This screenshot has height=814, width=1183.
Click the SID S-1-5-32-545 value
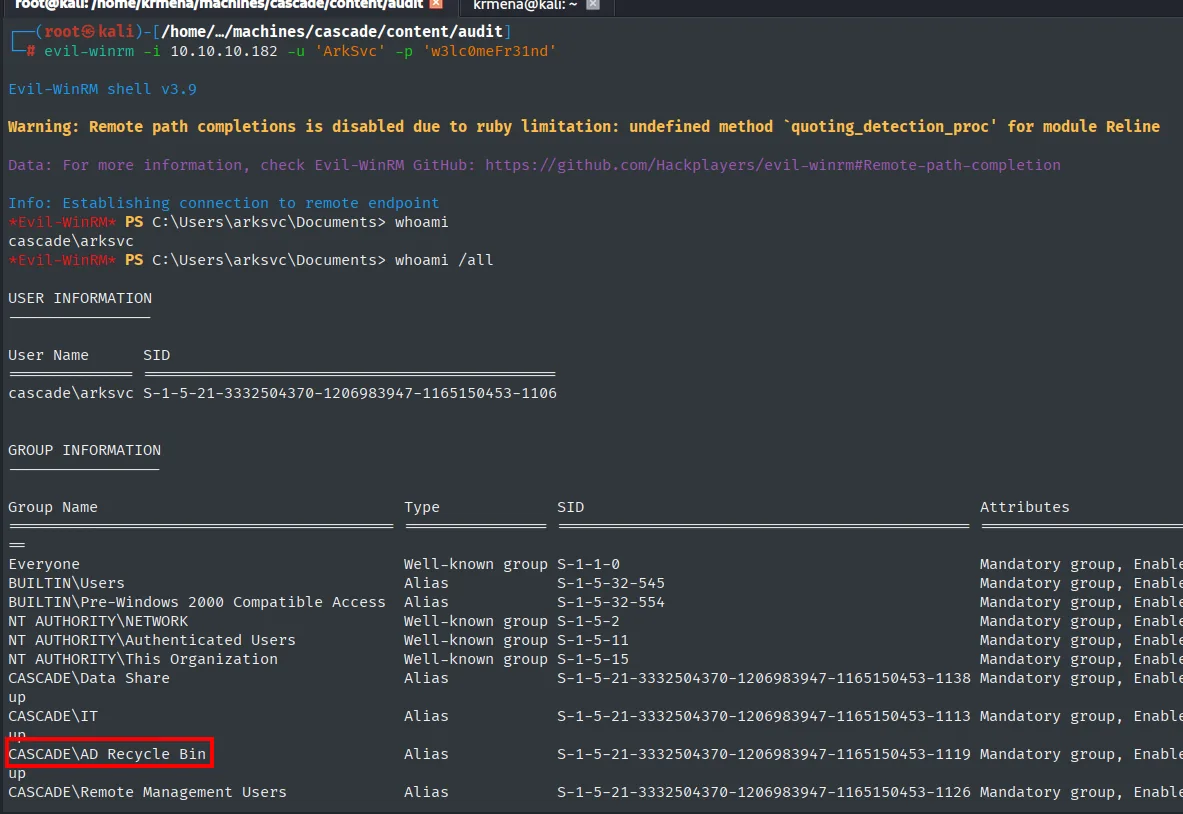pos(611,582)
